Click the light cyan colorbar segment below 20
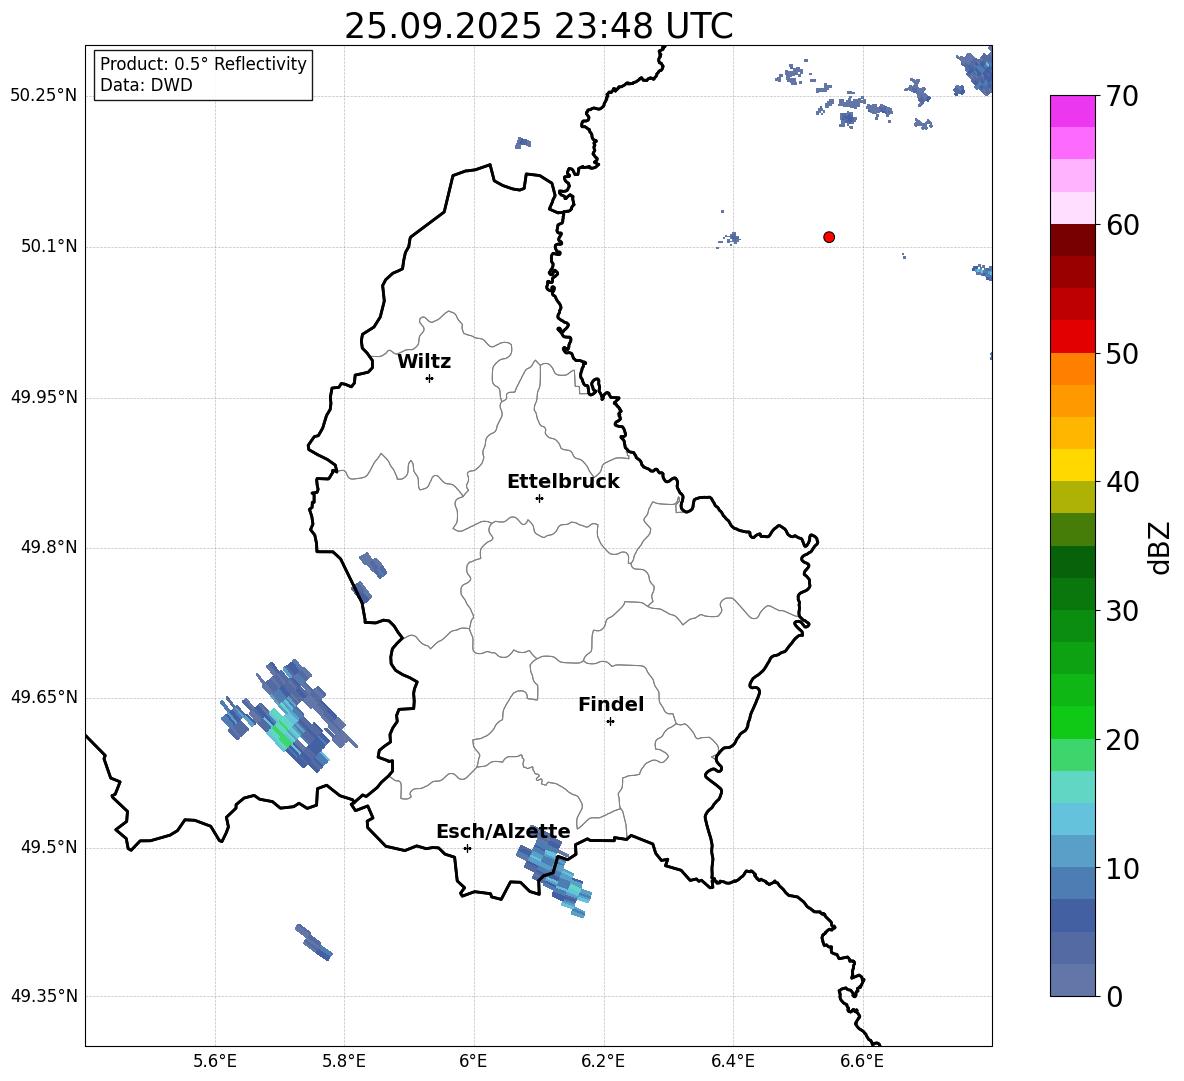The image size is (1184, 1081). tap(1073, 787)
